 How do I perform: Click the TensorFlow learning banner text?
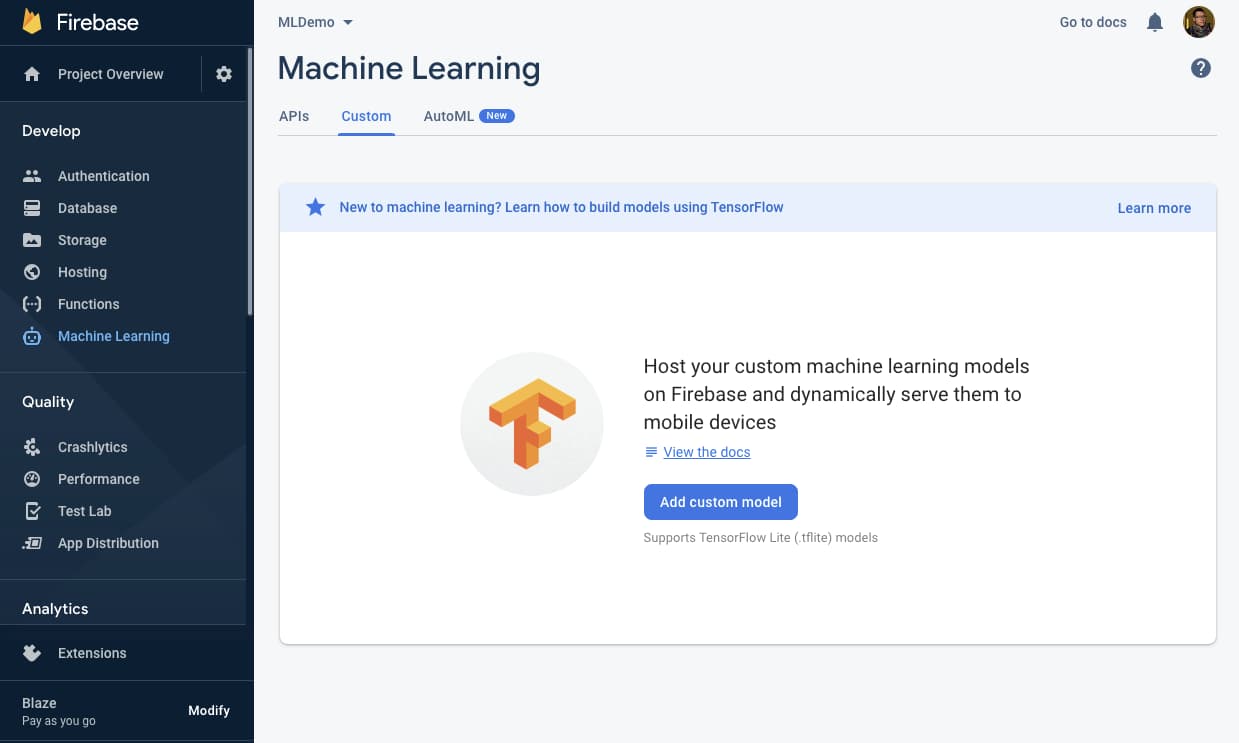tap(561, 207)
